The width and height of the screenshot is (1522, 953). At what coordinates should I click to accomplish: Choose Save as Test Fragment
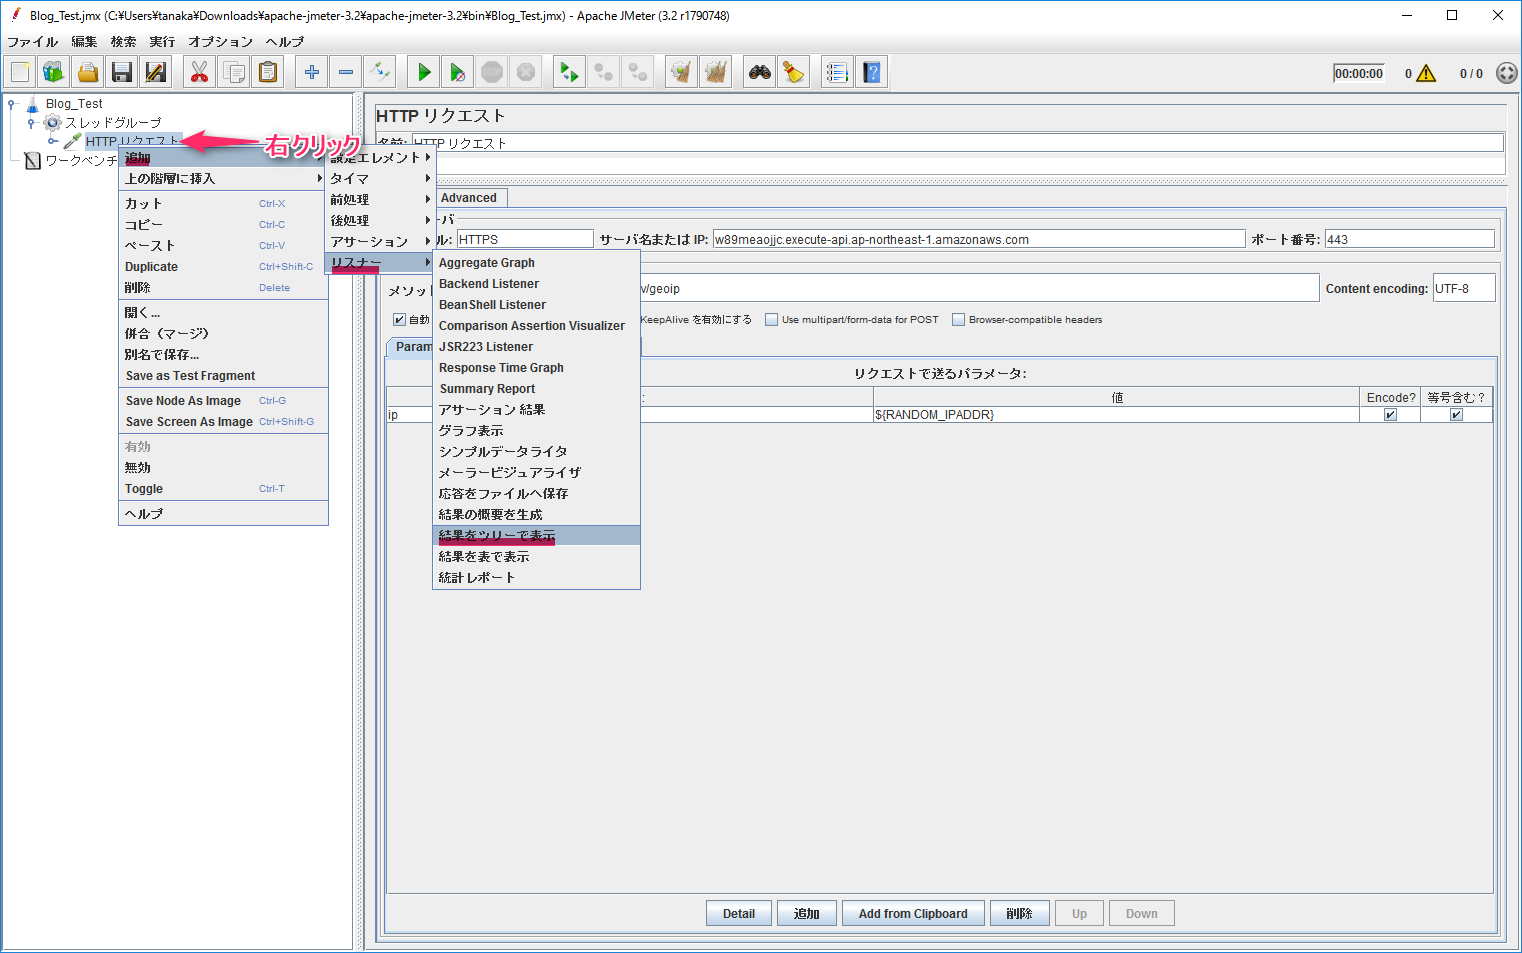223,376
